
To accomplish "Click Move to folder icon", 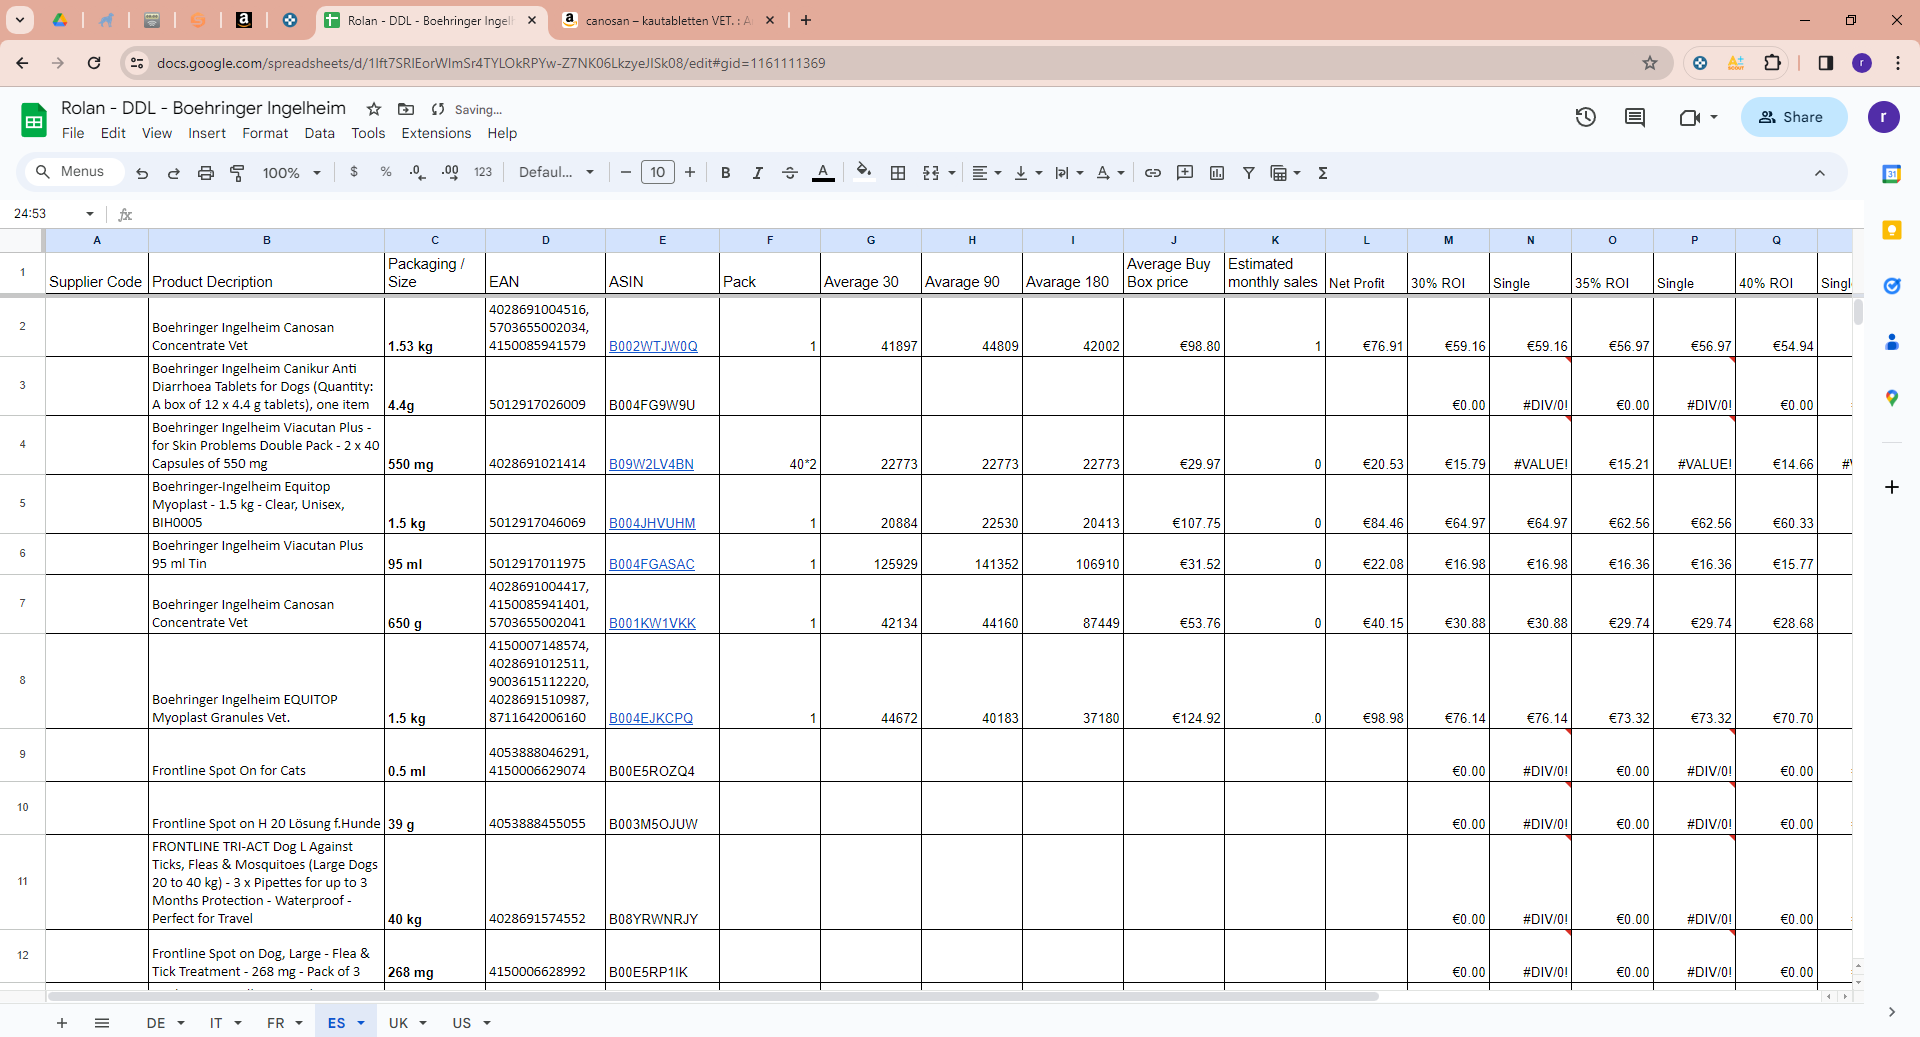I will coord(406,109).
